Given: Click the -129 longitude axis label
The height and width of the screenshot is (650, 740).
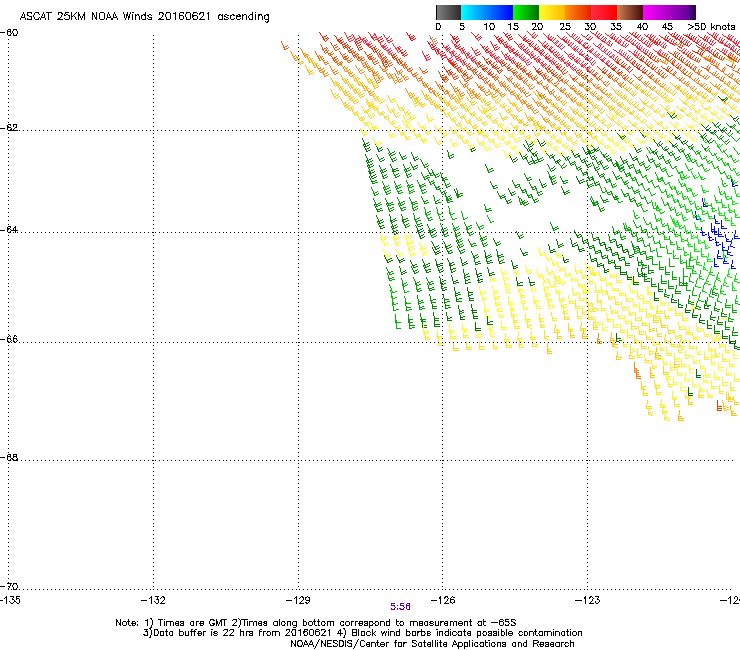Looking at the screenshot, I should tap(298, 600).
